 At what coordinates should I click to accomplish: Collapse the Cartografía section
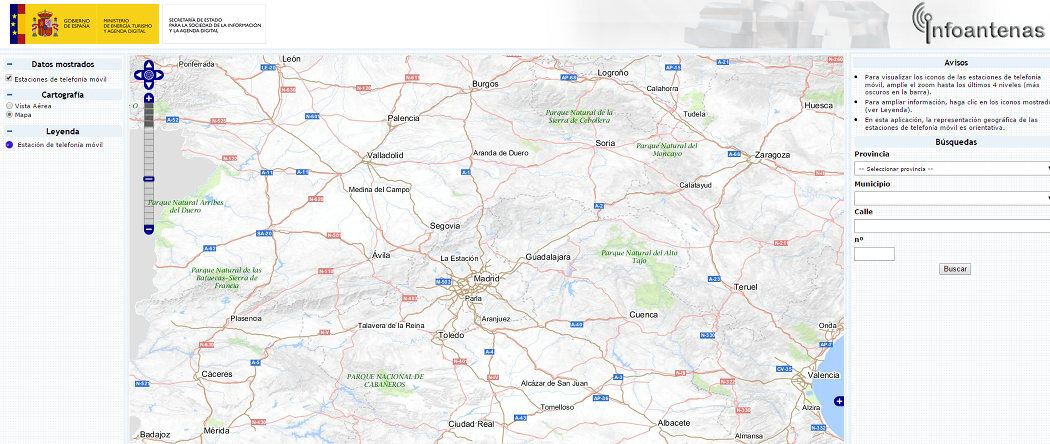[x=9, y=95]
